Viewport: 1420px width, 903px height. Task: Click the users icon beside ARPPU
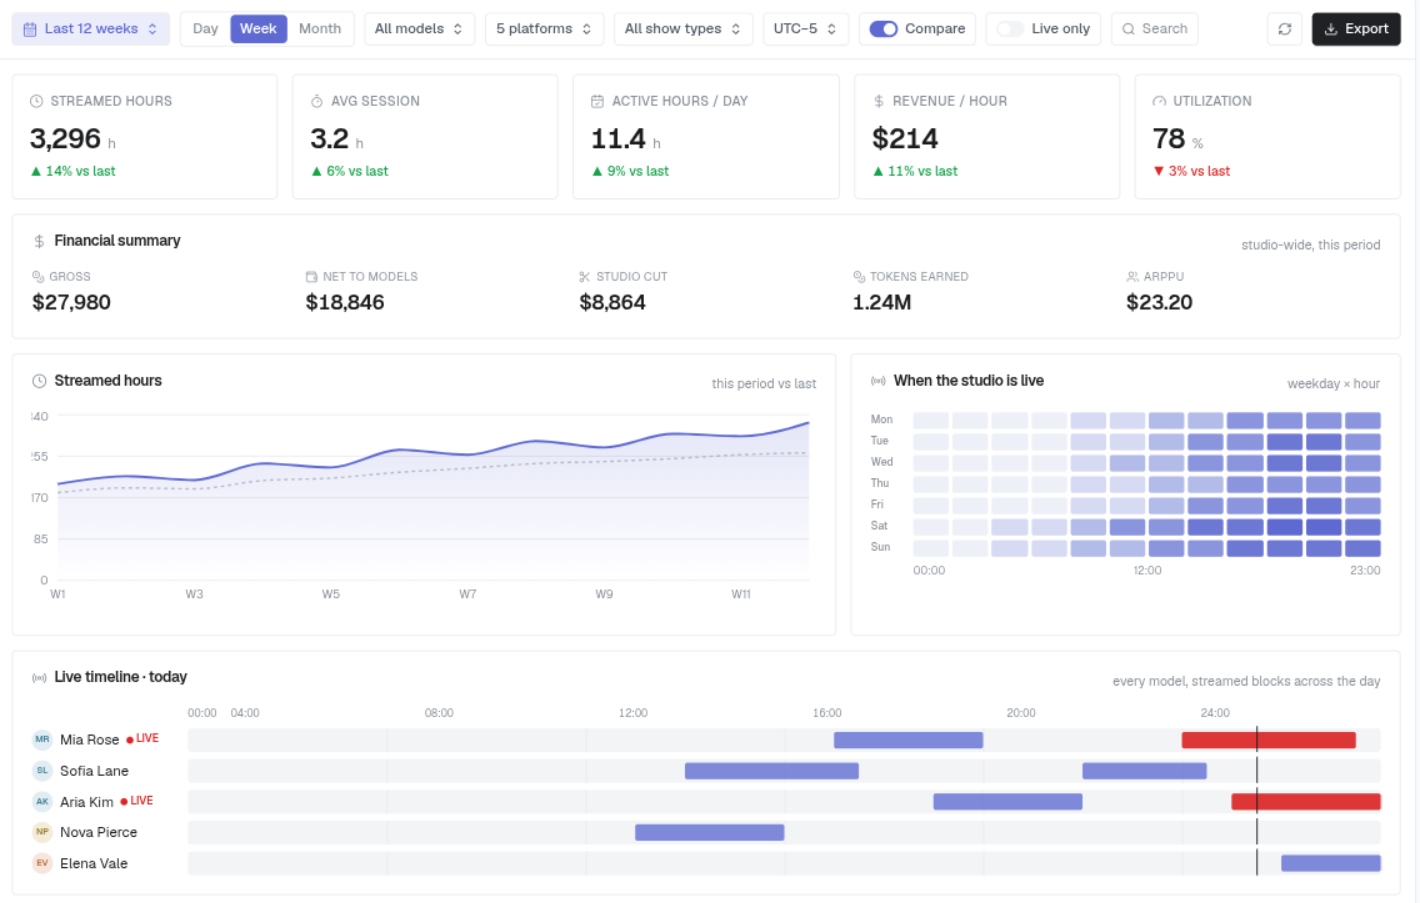coord(1133,277)
